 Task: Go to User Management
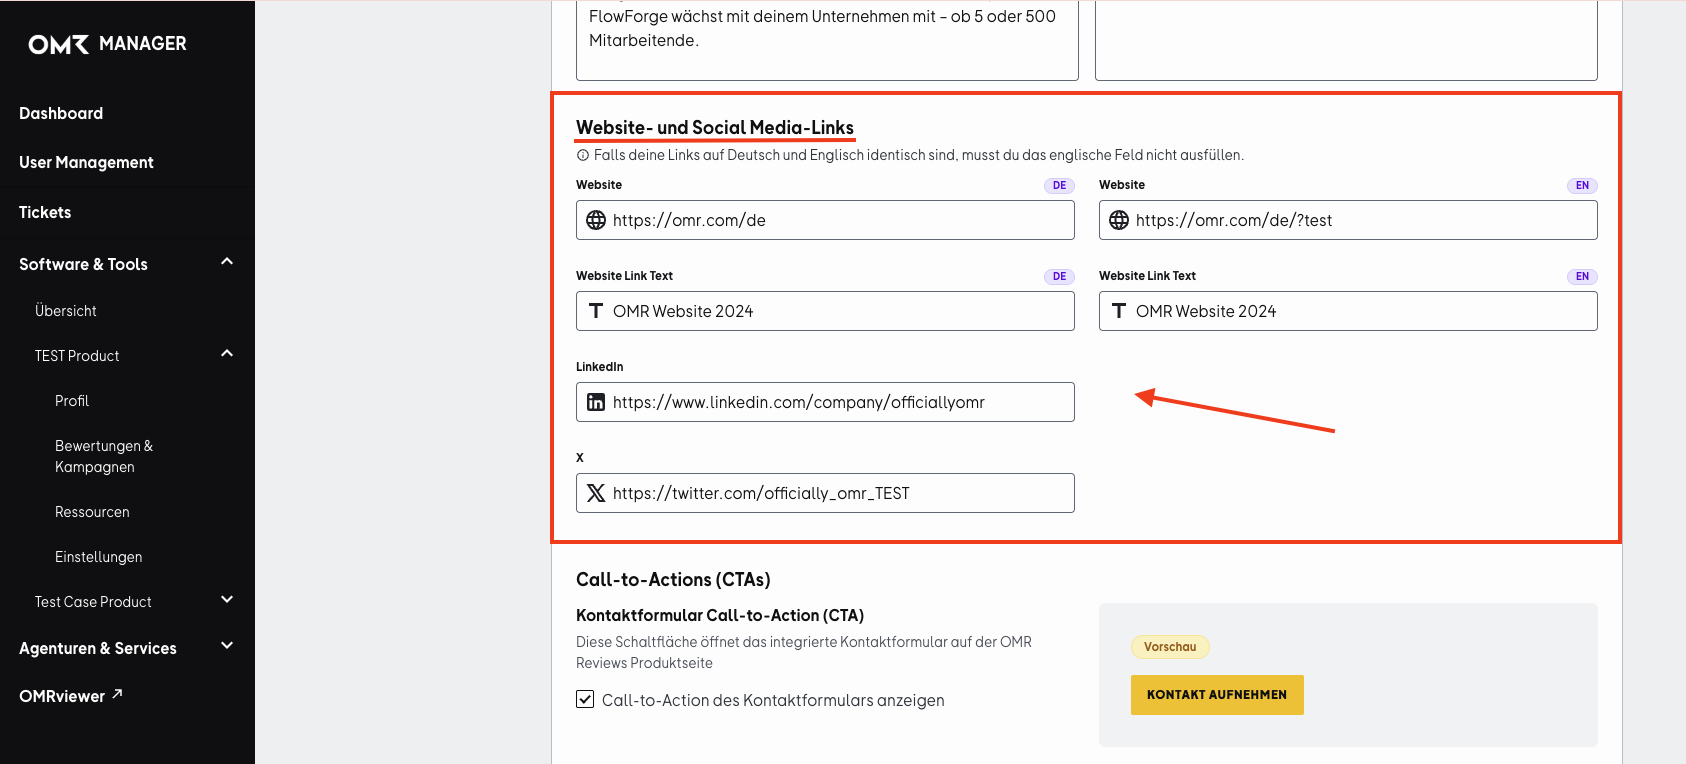(86, 163)
